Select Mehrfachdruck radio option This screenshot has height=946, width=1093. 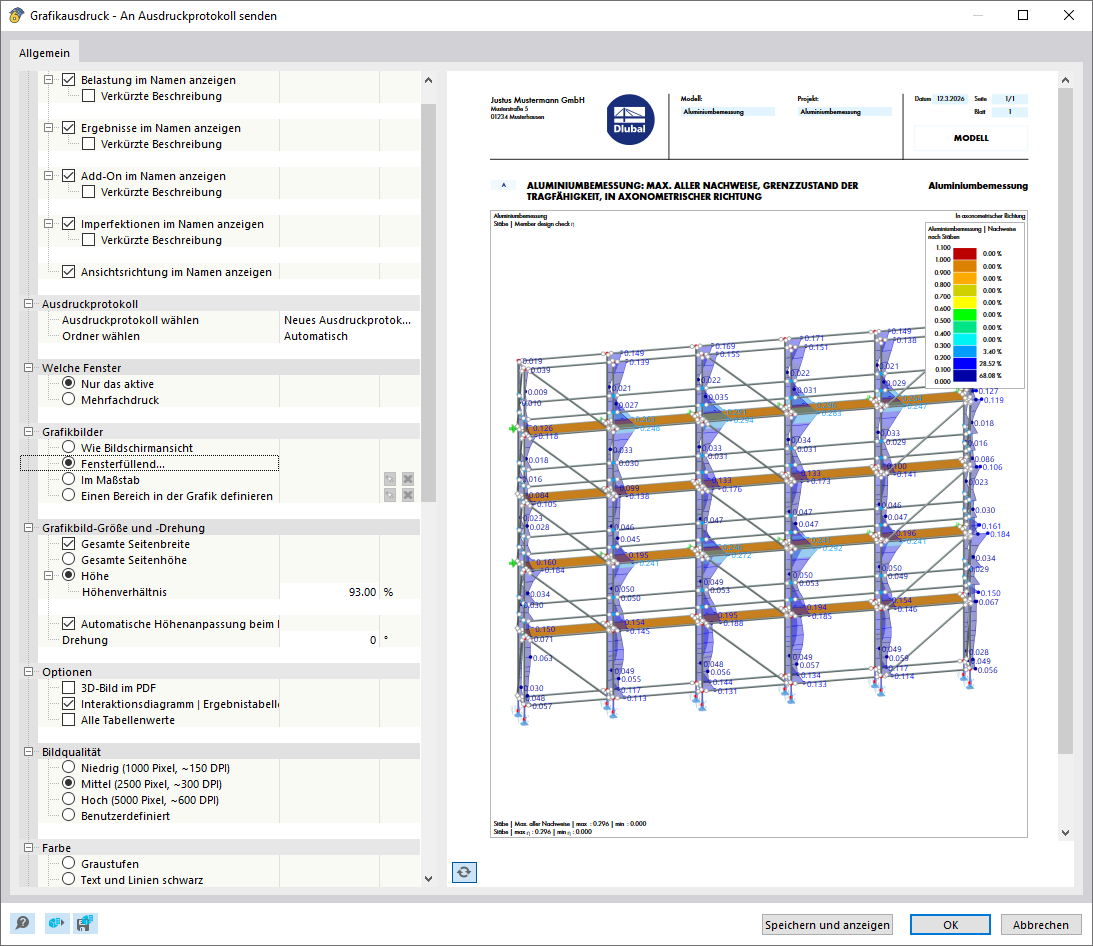(68, 399)
